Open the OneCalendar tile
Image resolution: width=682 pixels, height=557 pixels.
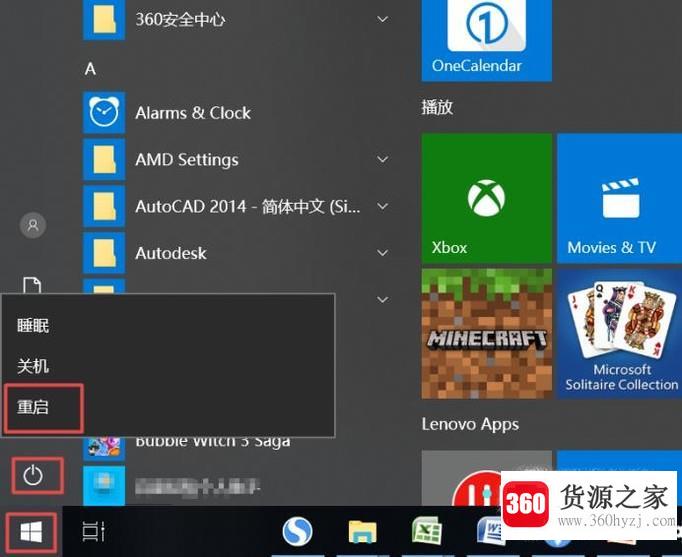point(487,40)
